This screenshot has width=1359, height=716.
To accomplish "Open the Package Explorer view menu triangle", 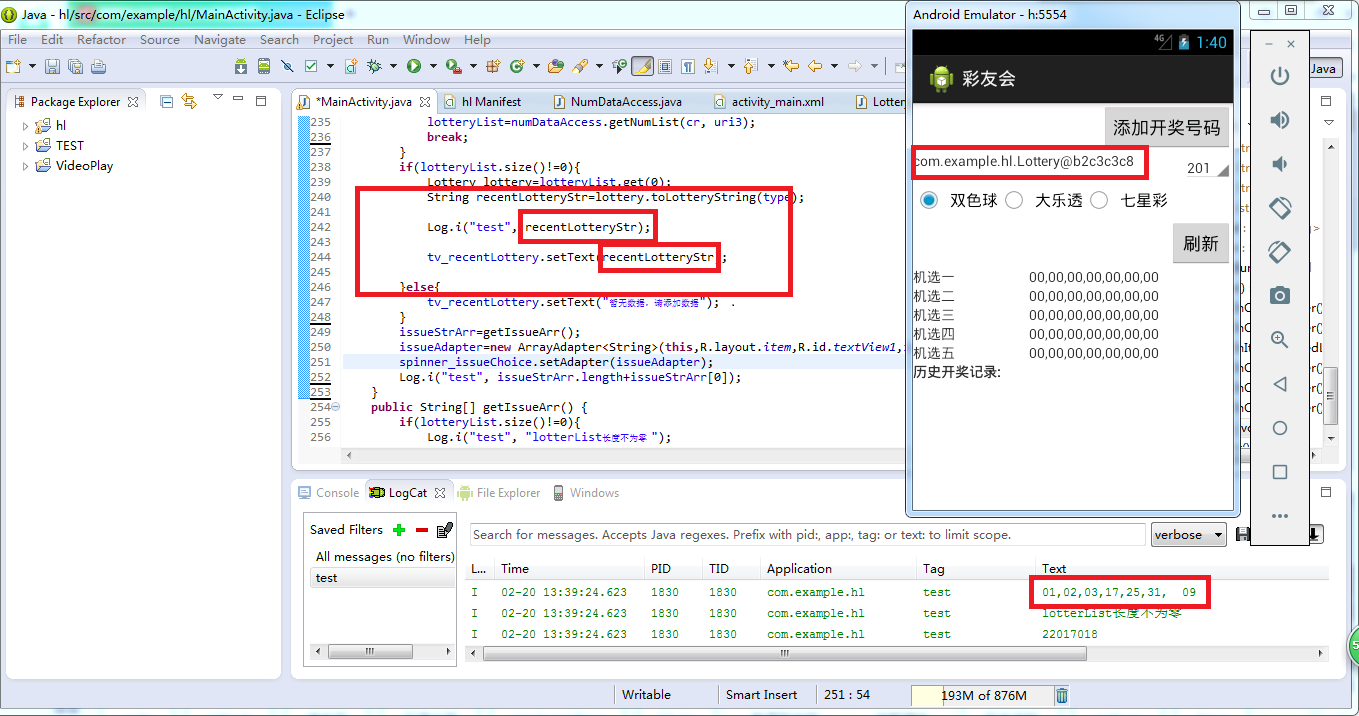I will click(217, 98).
